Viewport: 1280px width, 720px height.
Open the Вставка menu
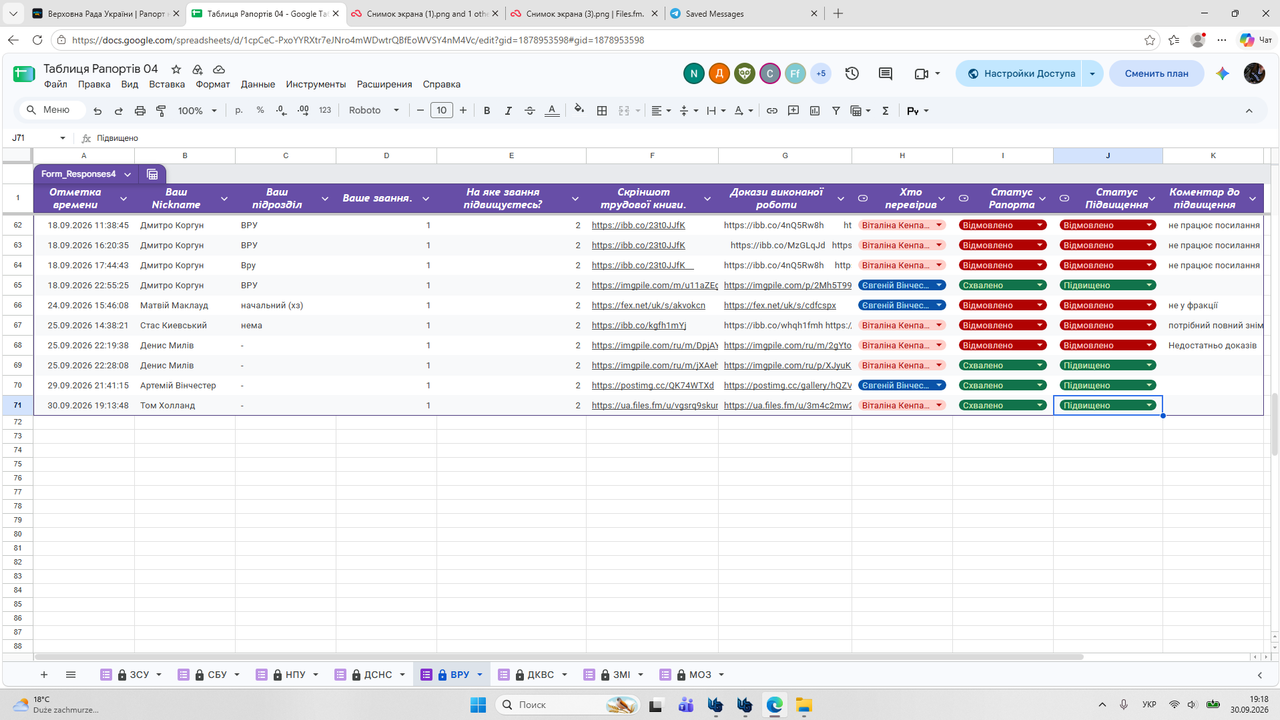(167, 85)
